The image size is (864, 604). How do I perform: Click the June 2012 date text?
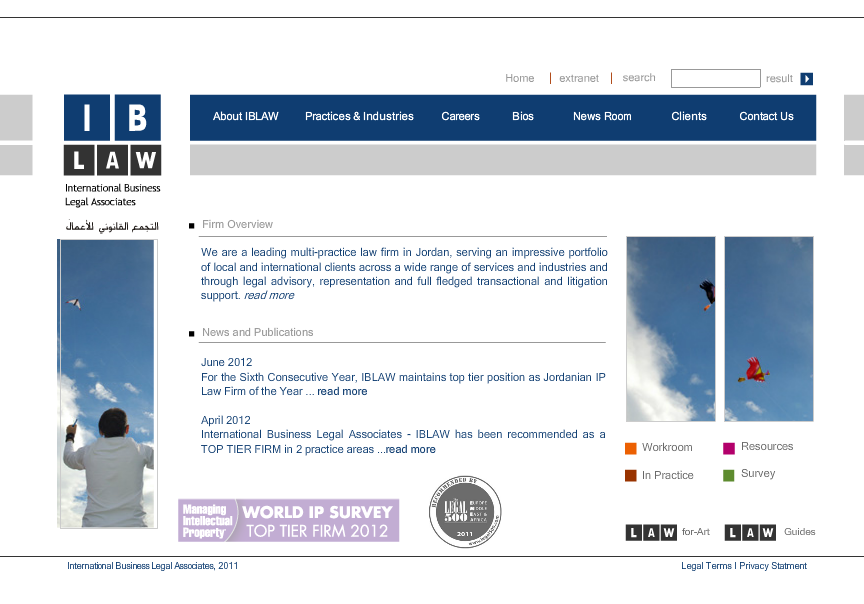point(226,362)
